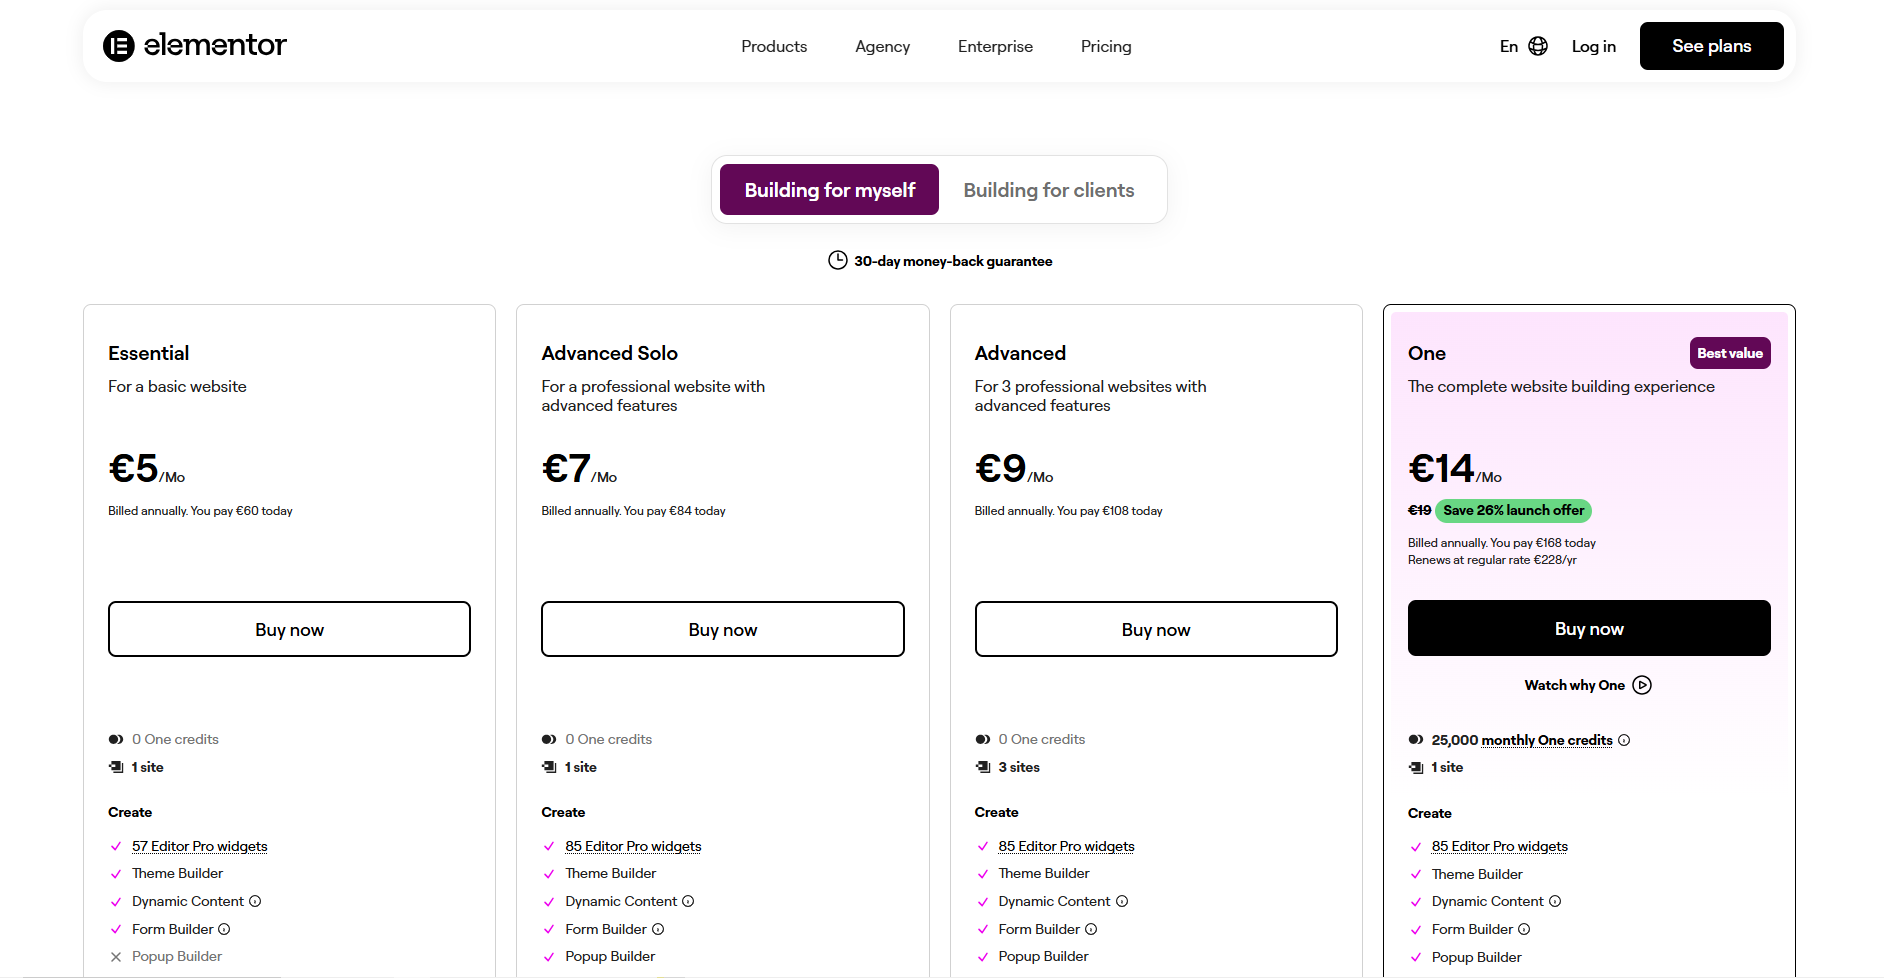Open 57 Editor Pro widgets link
This screenshot has width=1884, height=978.
[200, 846]
